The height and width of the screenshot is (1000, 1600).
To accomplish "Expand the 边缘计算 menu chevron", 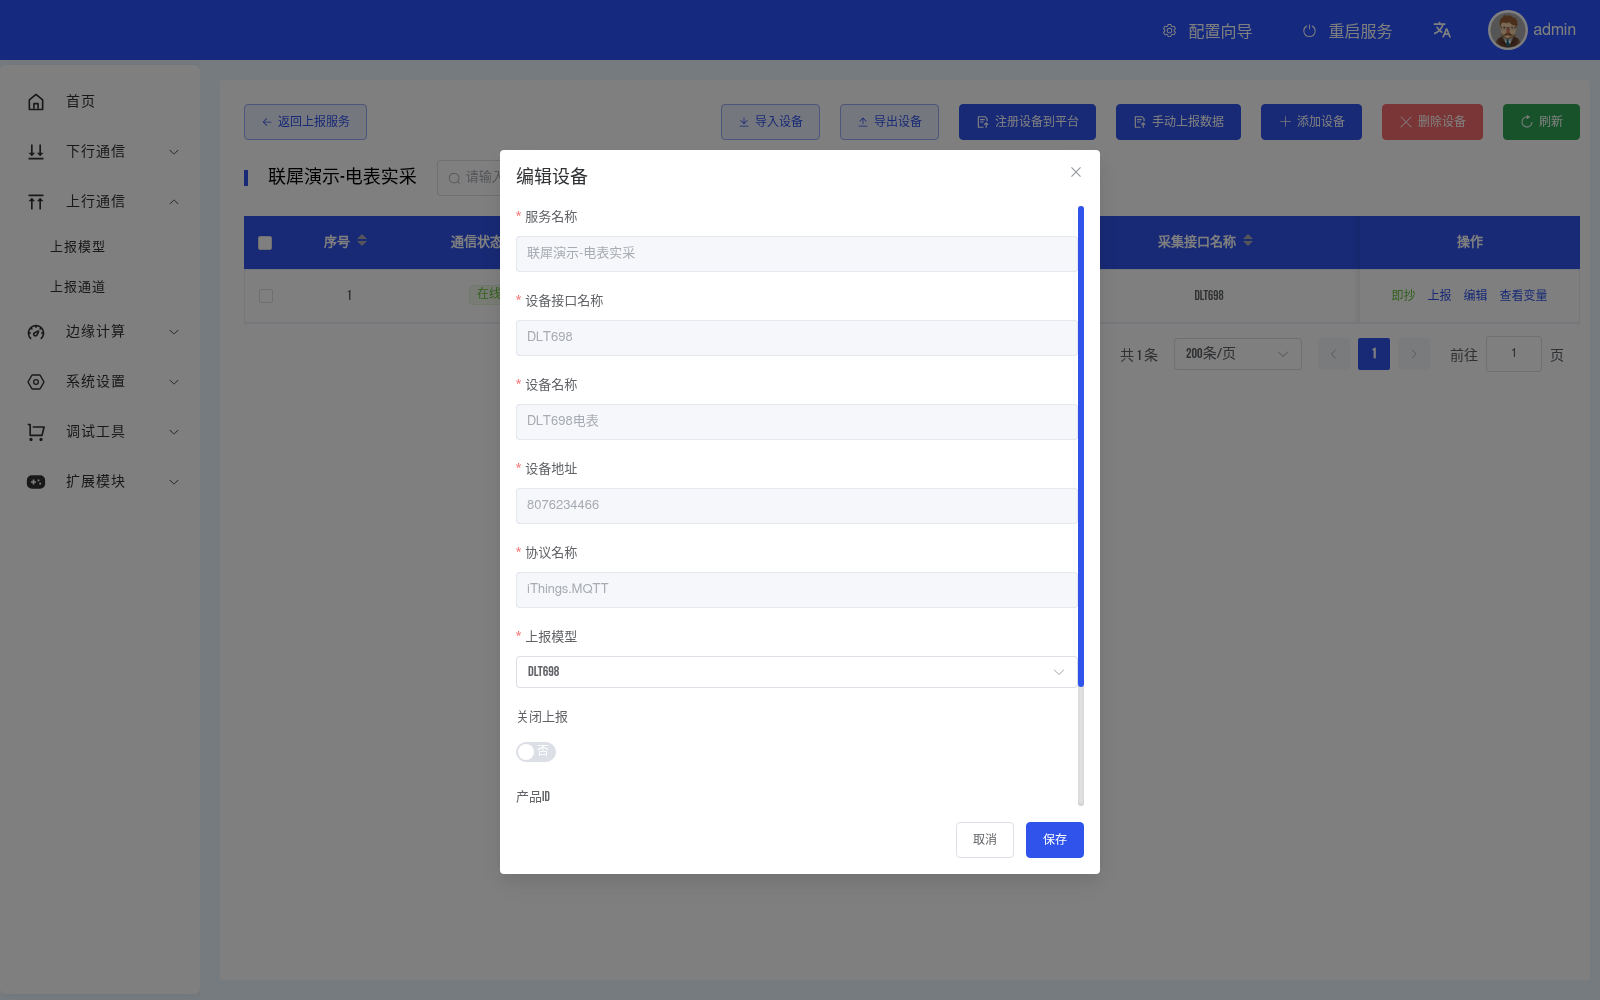I will (x=174, y=332).
